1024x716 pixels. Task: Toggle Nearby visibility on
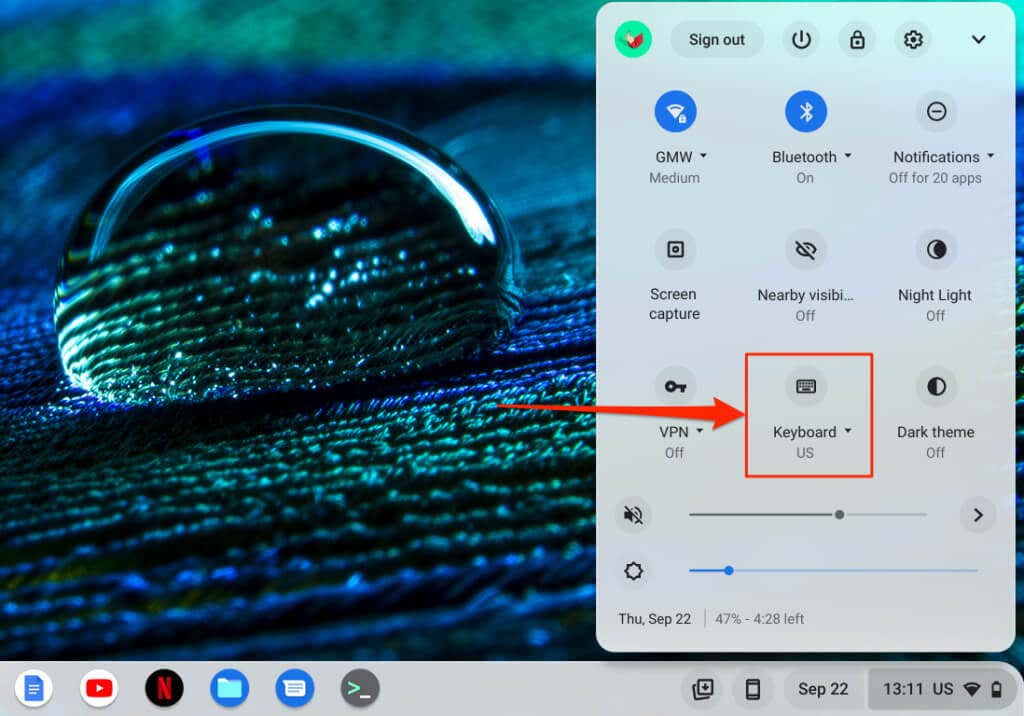(806, 249)
